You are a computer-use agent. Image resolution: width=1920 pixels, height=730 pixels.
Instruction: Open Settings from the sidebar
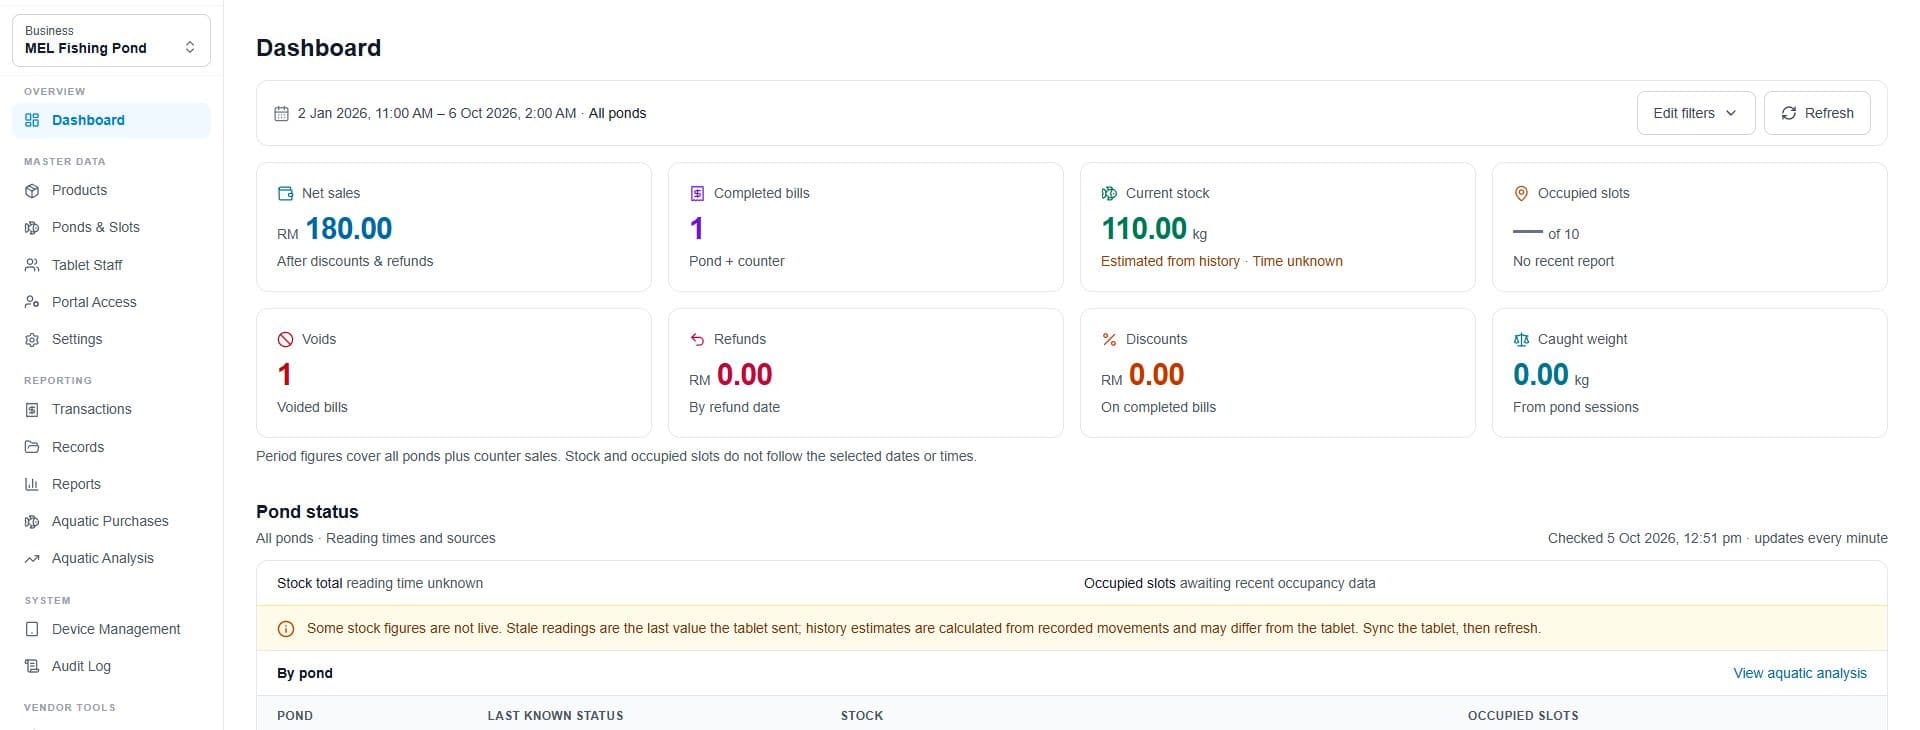[111, 339]
